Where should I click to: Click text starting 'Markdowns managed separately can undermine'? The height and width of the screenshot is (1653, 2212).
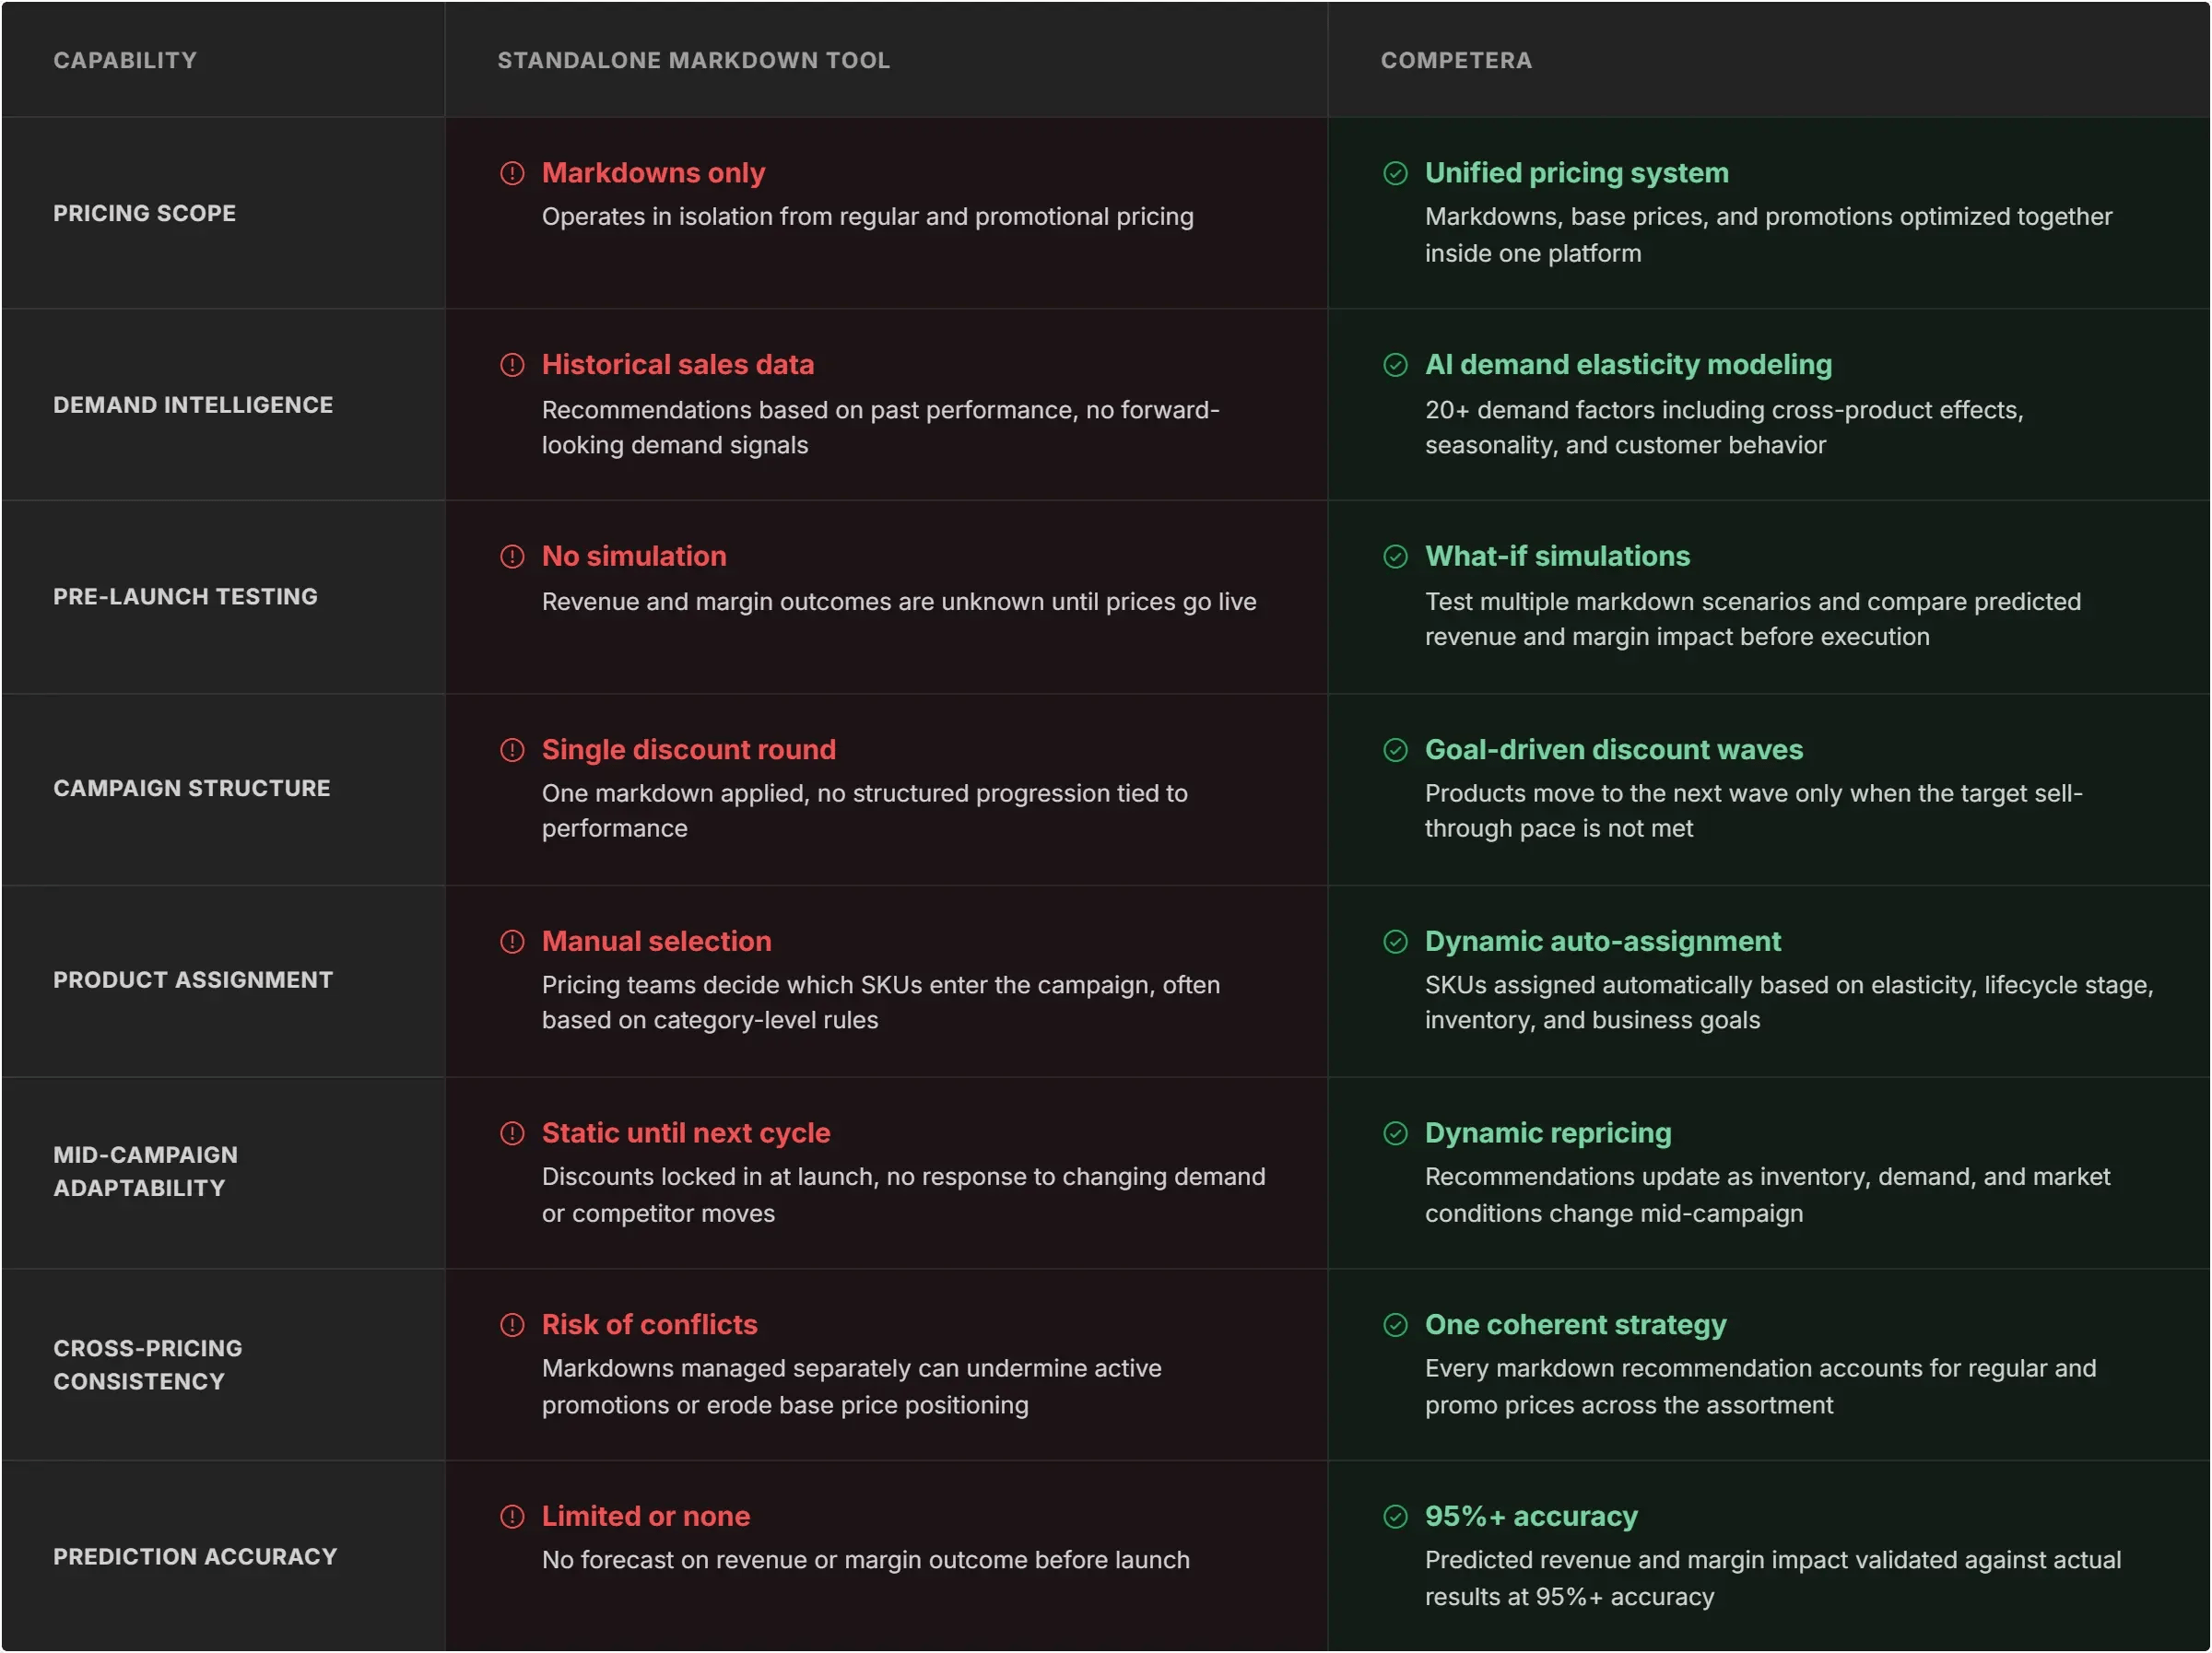[852, 1387]
